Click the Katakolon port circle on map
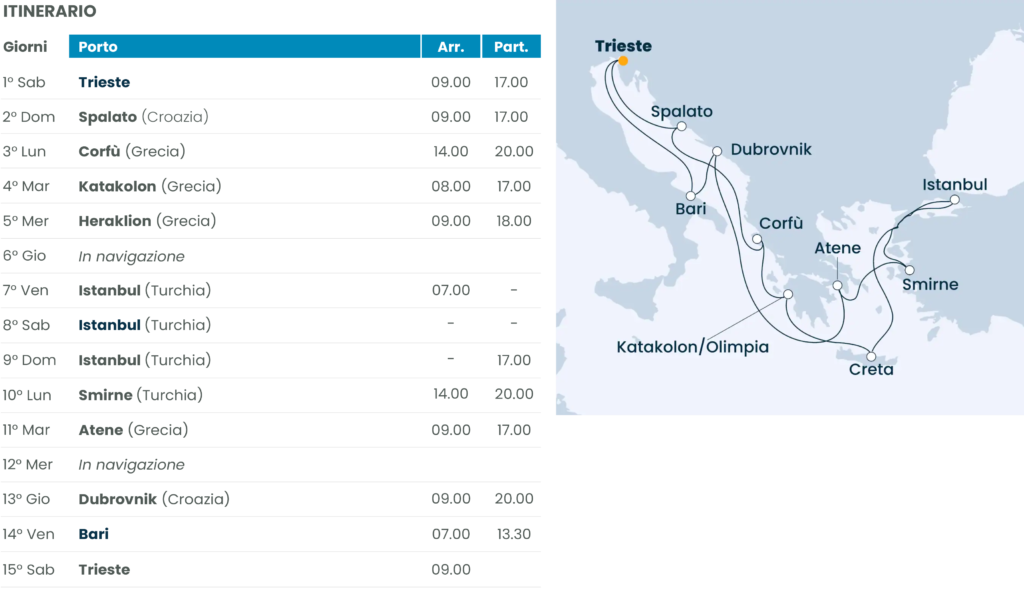 (x=788, y=295)
